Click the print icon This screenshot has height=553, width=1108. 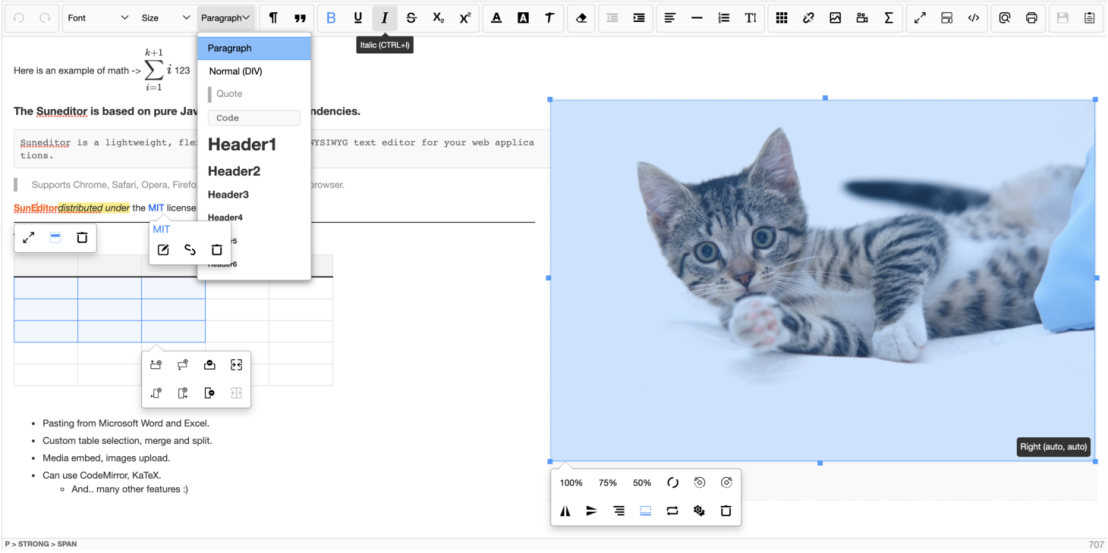point(1031,18)
